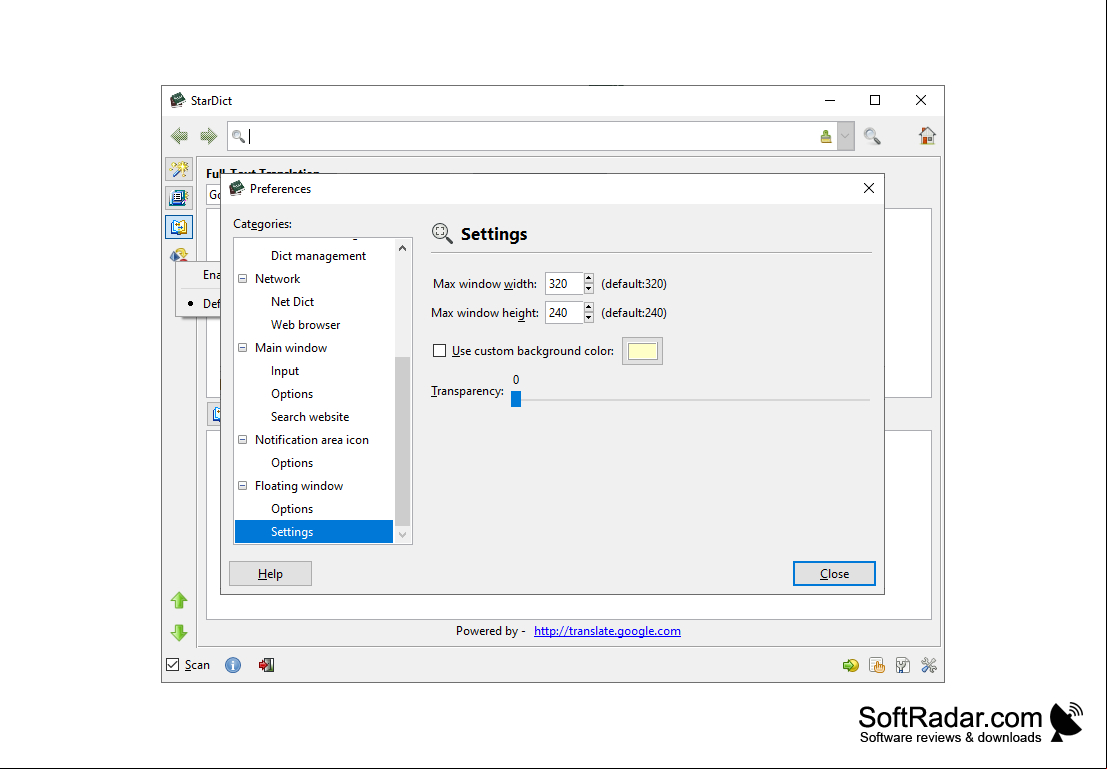The image size is (1107, 769).
Task: Select Input under Main window
Action: click(285, 371)
